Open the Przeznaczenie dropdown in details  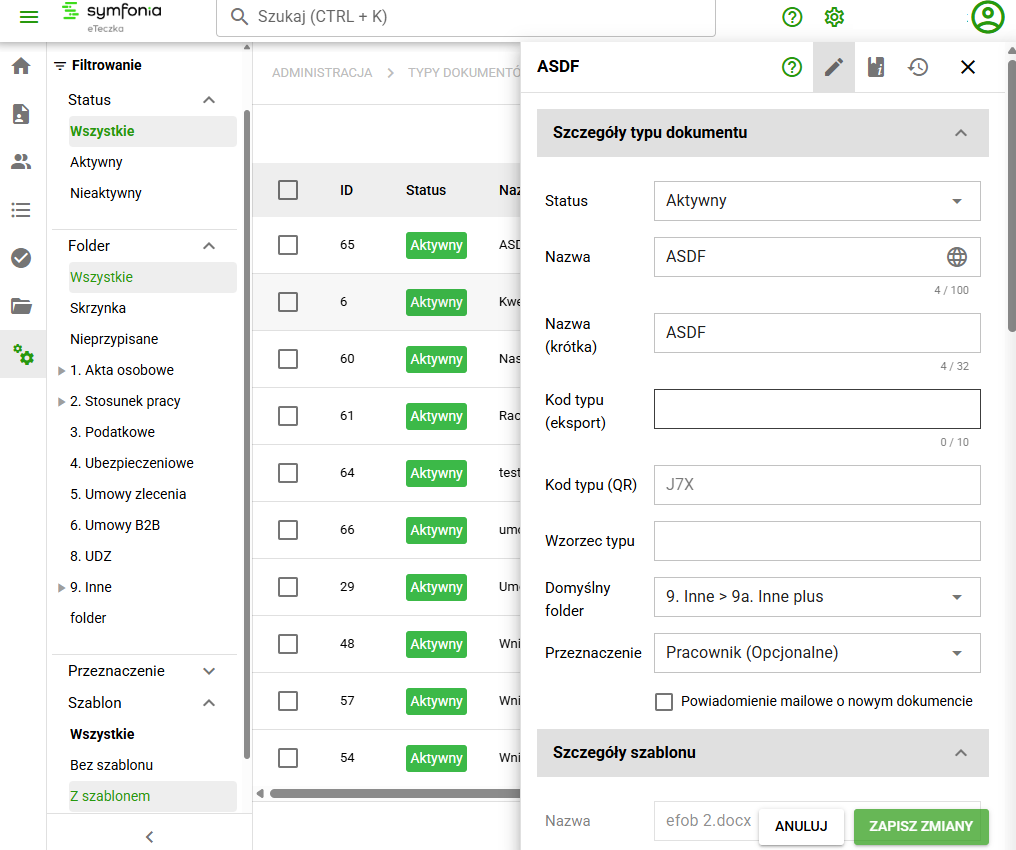(x=817, y=653)
